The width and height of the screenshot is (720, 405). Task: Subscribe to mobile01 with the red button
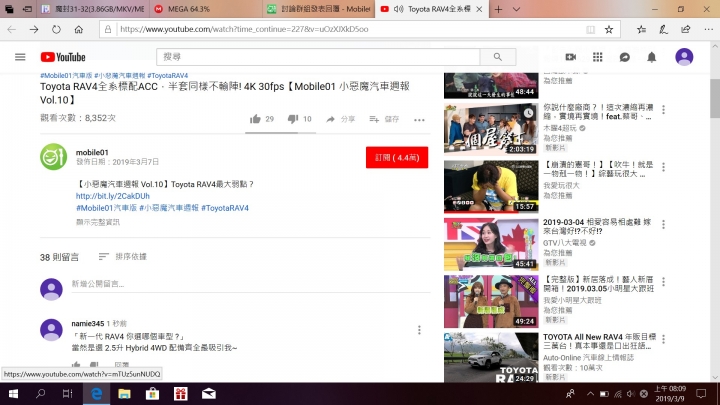(x=397, y=158)
